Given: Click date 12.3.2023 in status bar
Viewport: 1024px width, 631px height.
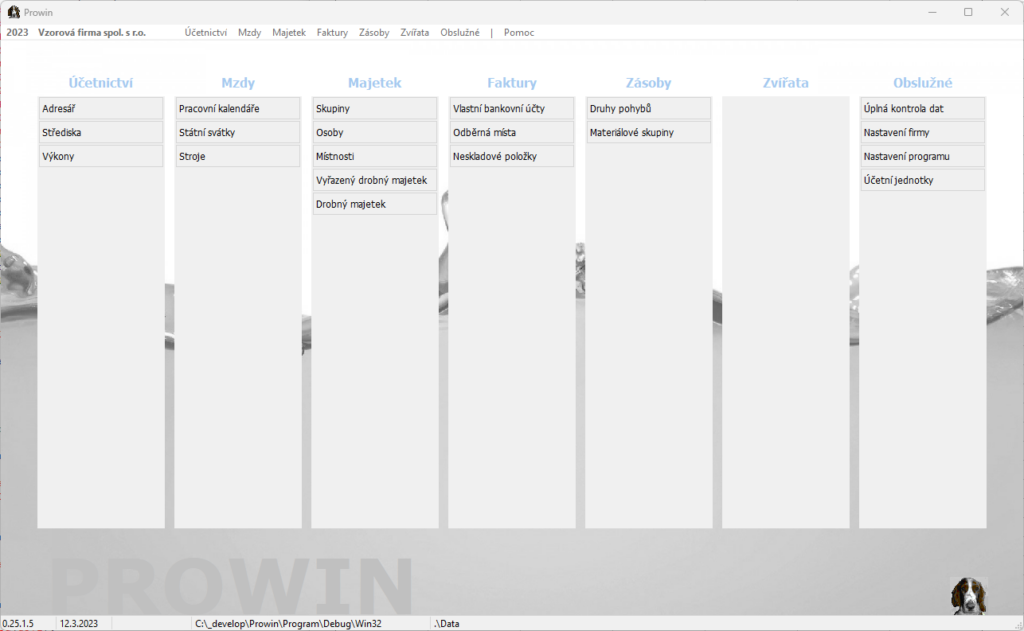Looking at the screenshot, I should tap(79, 624).
